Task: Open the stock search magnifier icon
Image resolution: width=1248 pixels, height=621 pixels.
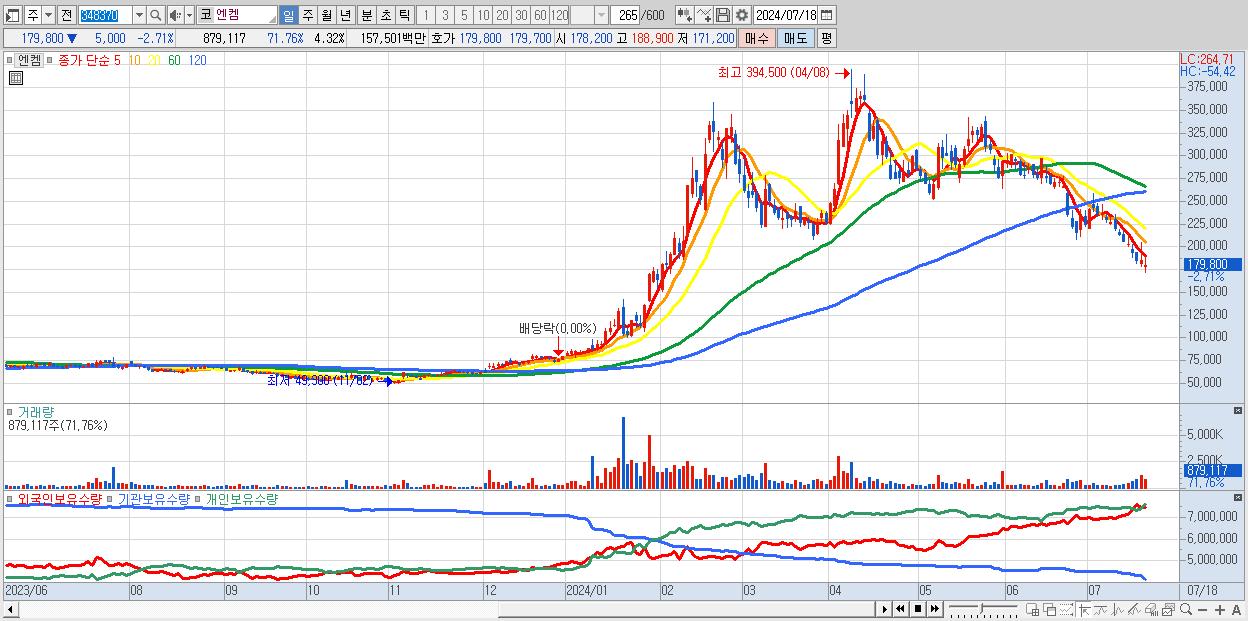Action: (156, 15)
